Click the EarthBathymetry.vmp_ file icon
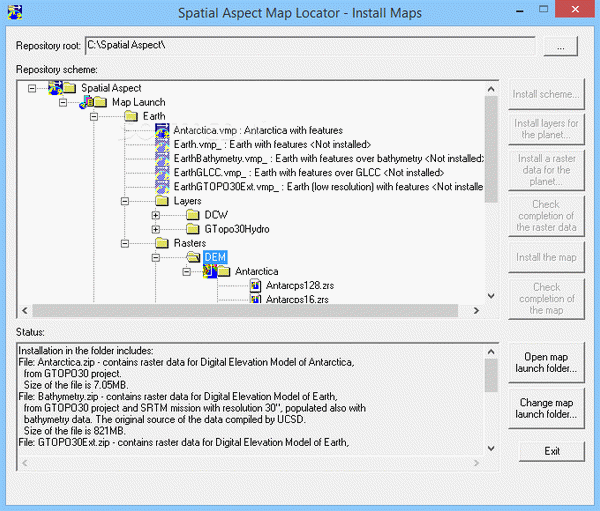 click(x=162, y=158)
